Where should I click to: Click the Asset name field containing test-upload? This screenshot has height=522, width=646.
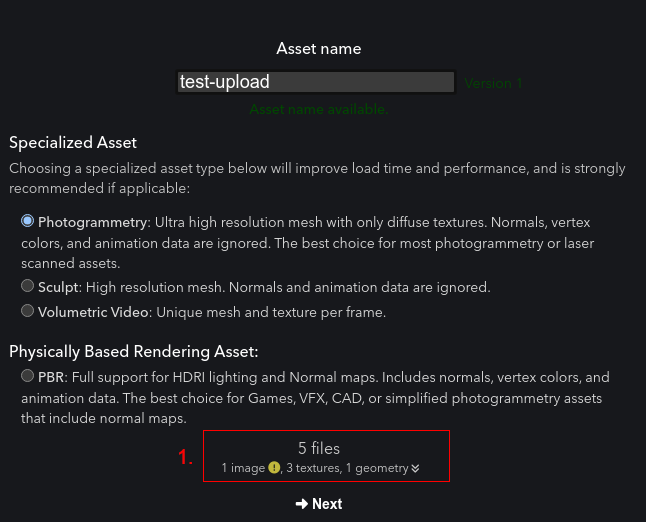pyautogui.click(x=316, y=82)
